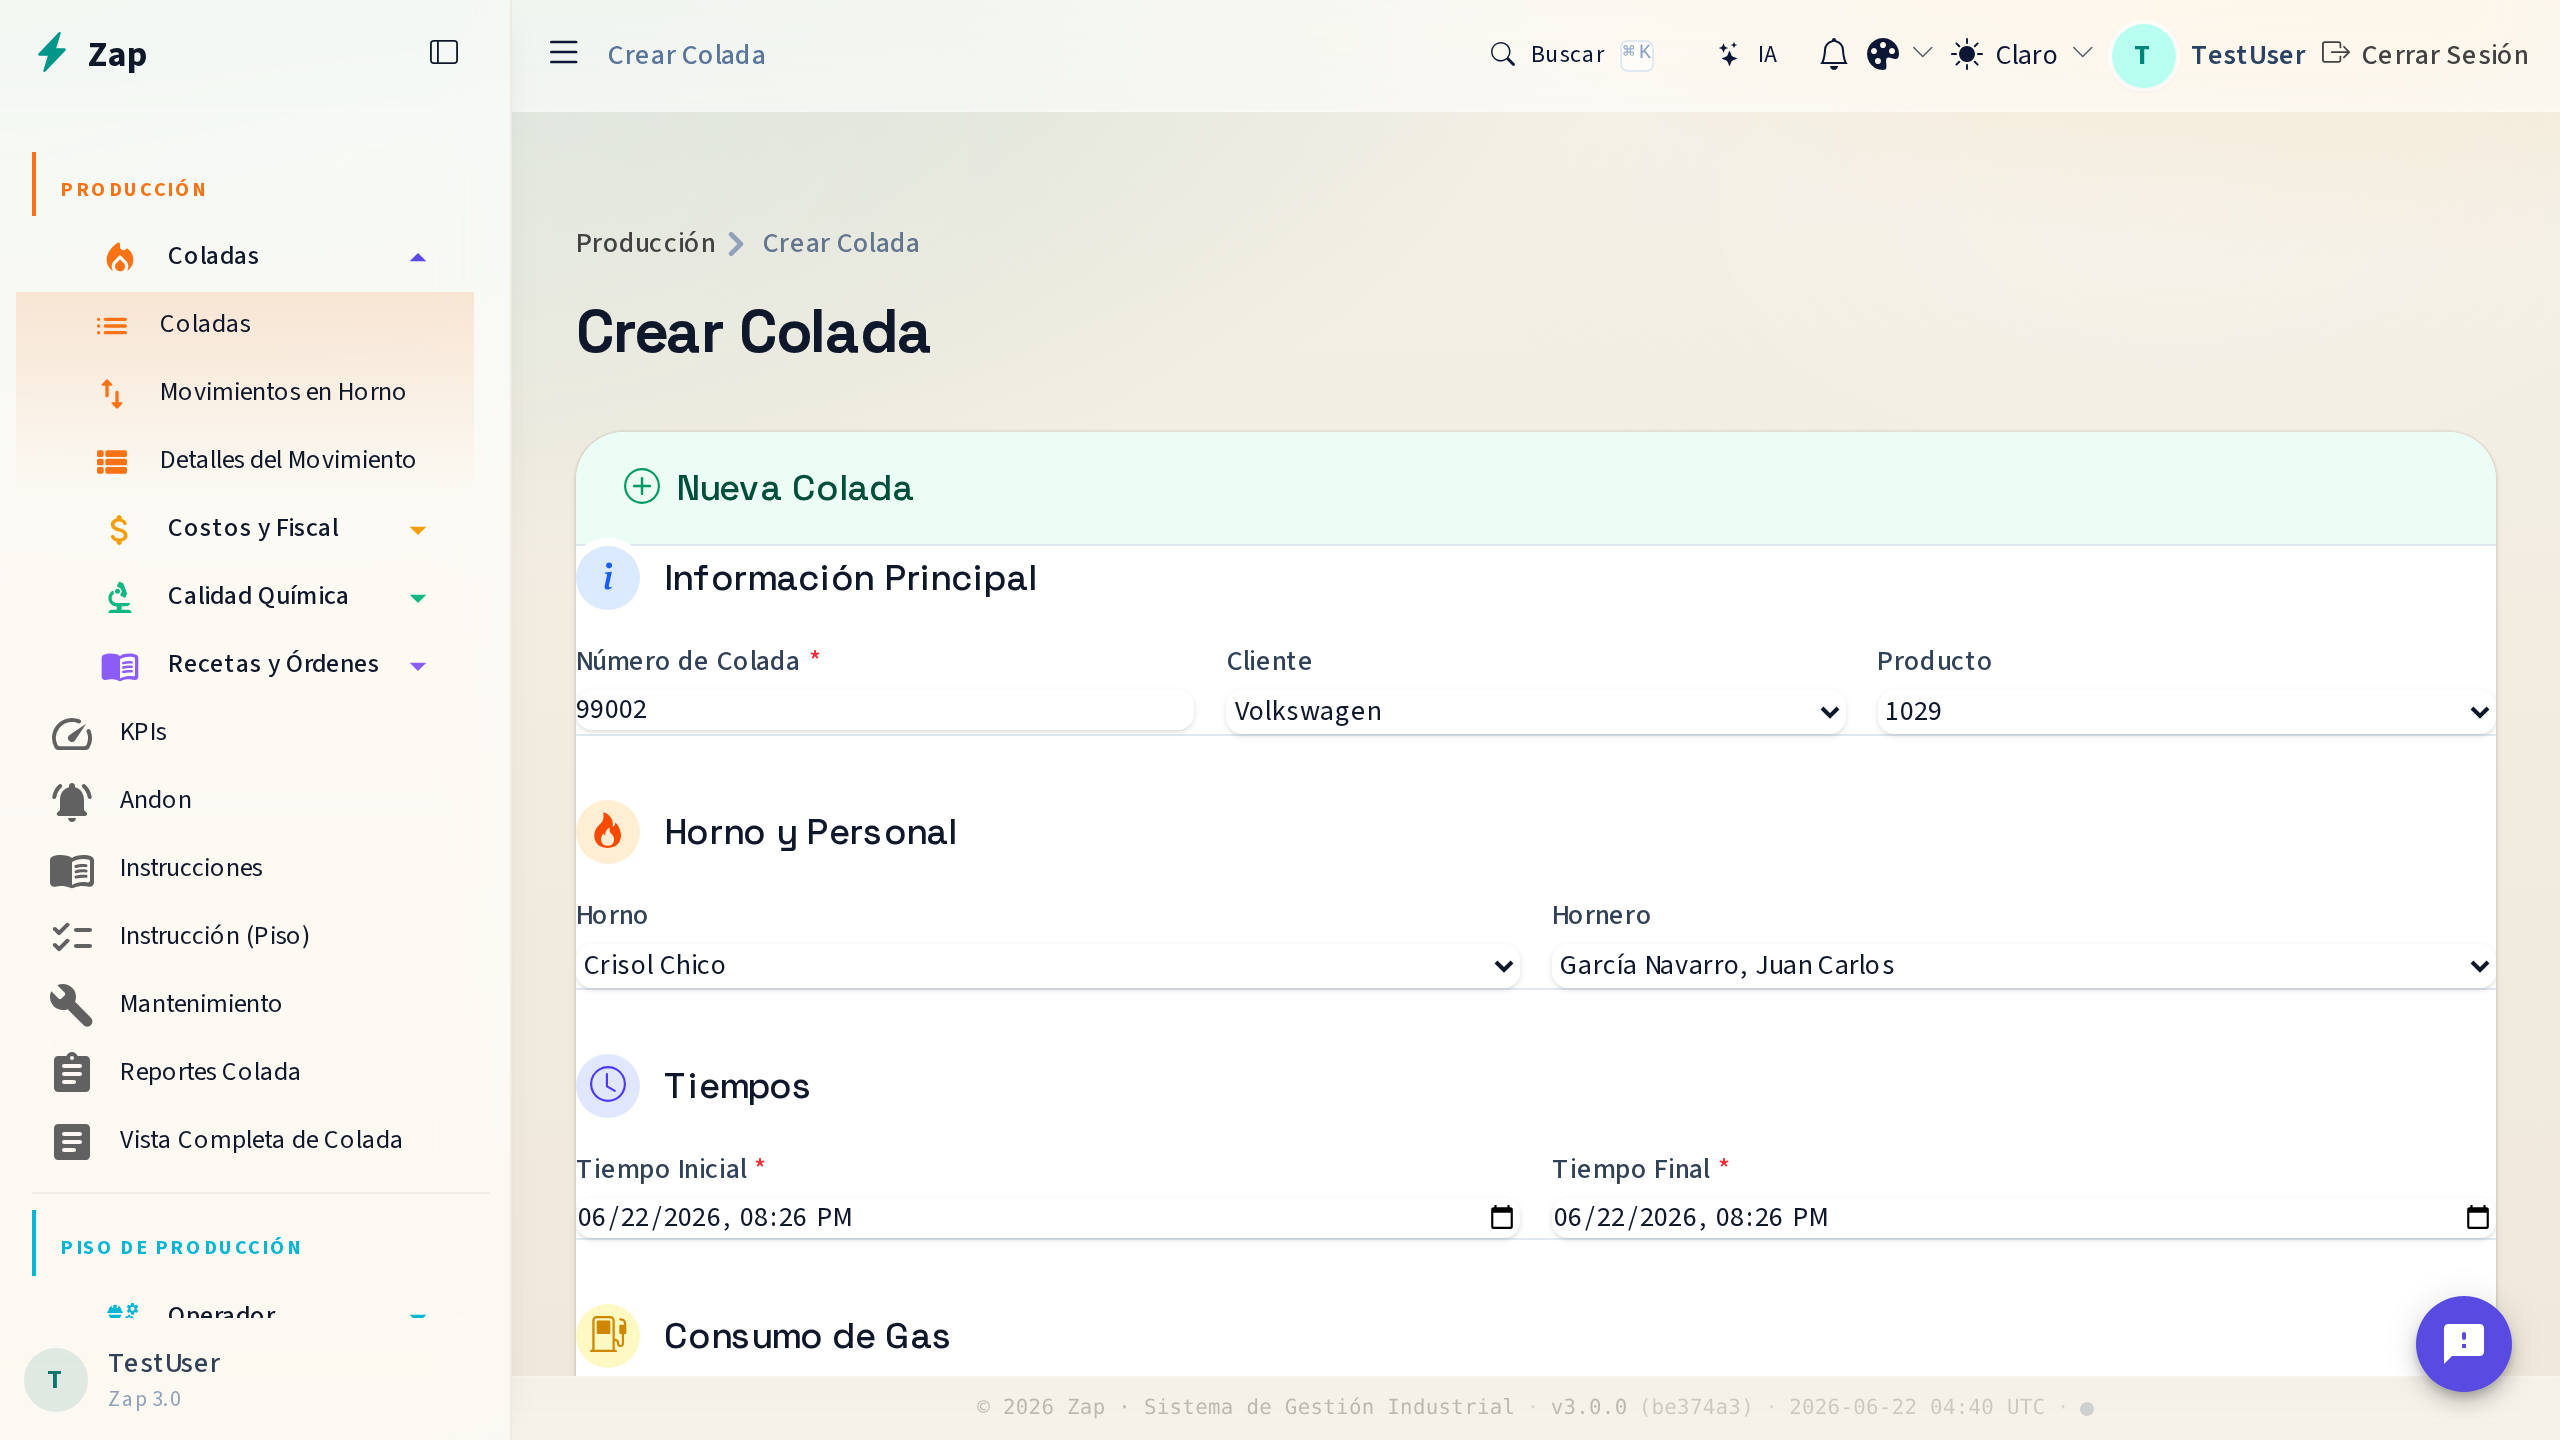Click the Calidad Química microscope icon
This screenshot has width=2560, height=1440.
119,597
